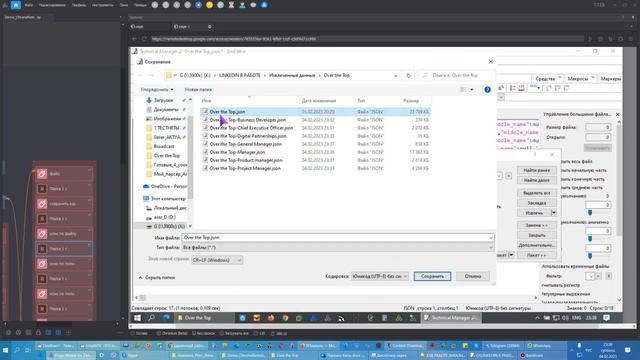Viewport: 640px width, 360px height.
Task: Click the file name input field
Action: tap(337, 238)
